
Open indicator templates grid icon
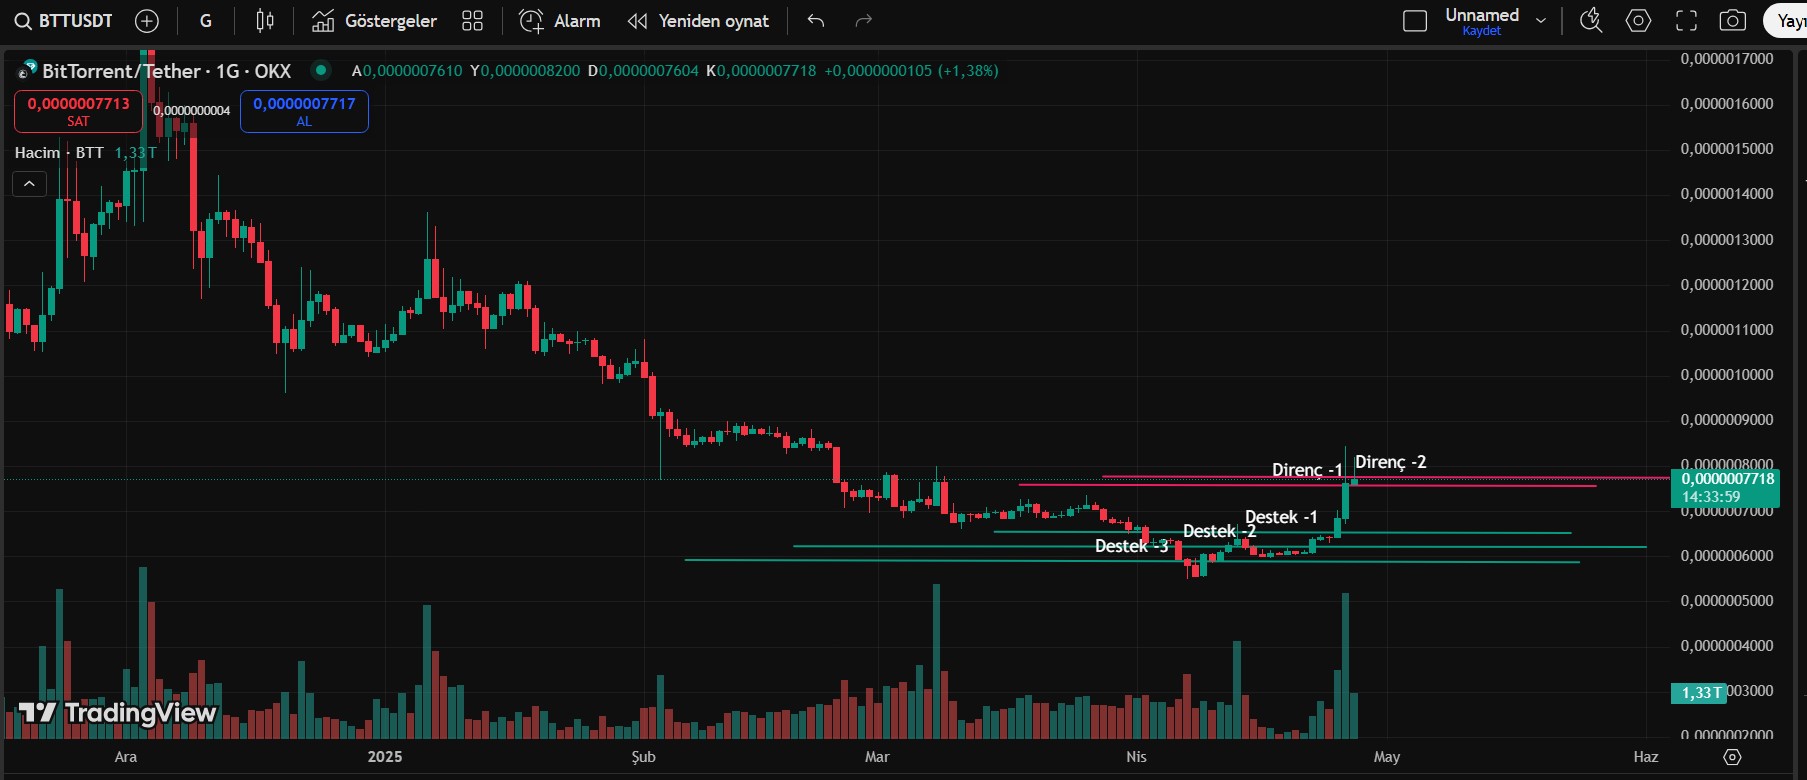coord(473,20)
